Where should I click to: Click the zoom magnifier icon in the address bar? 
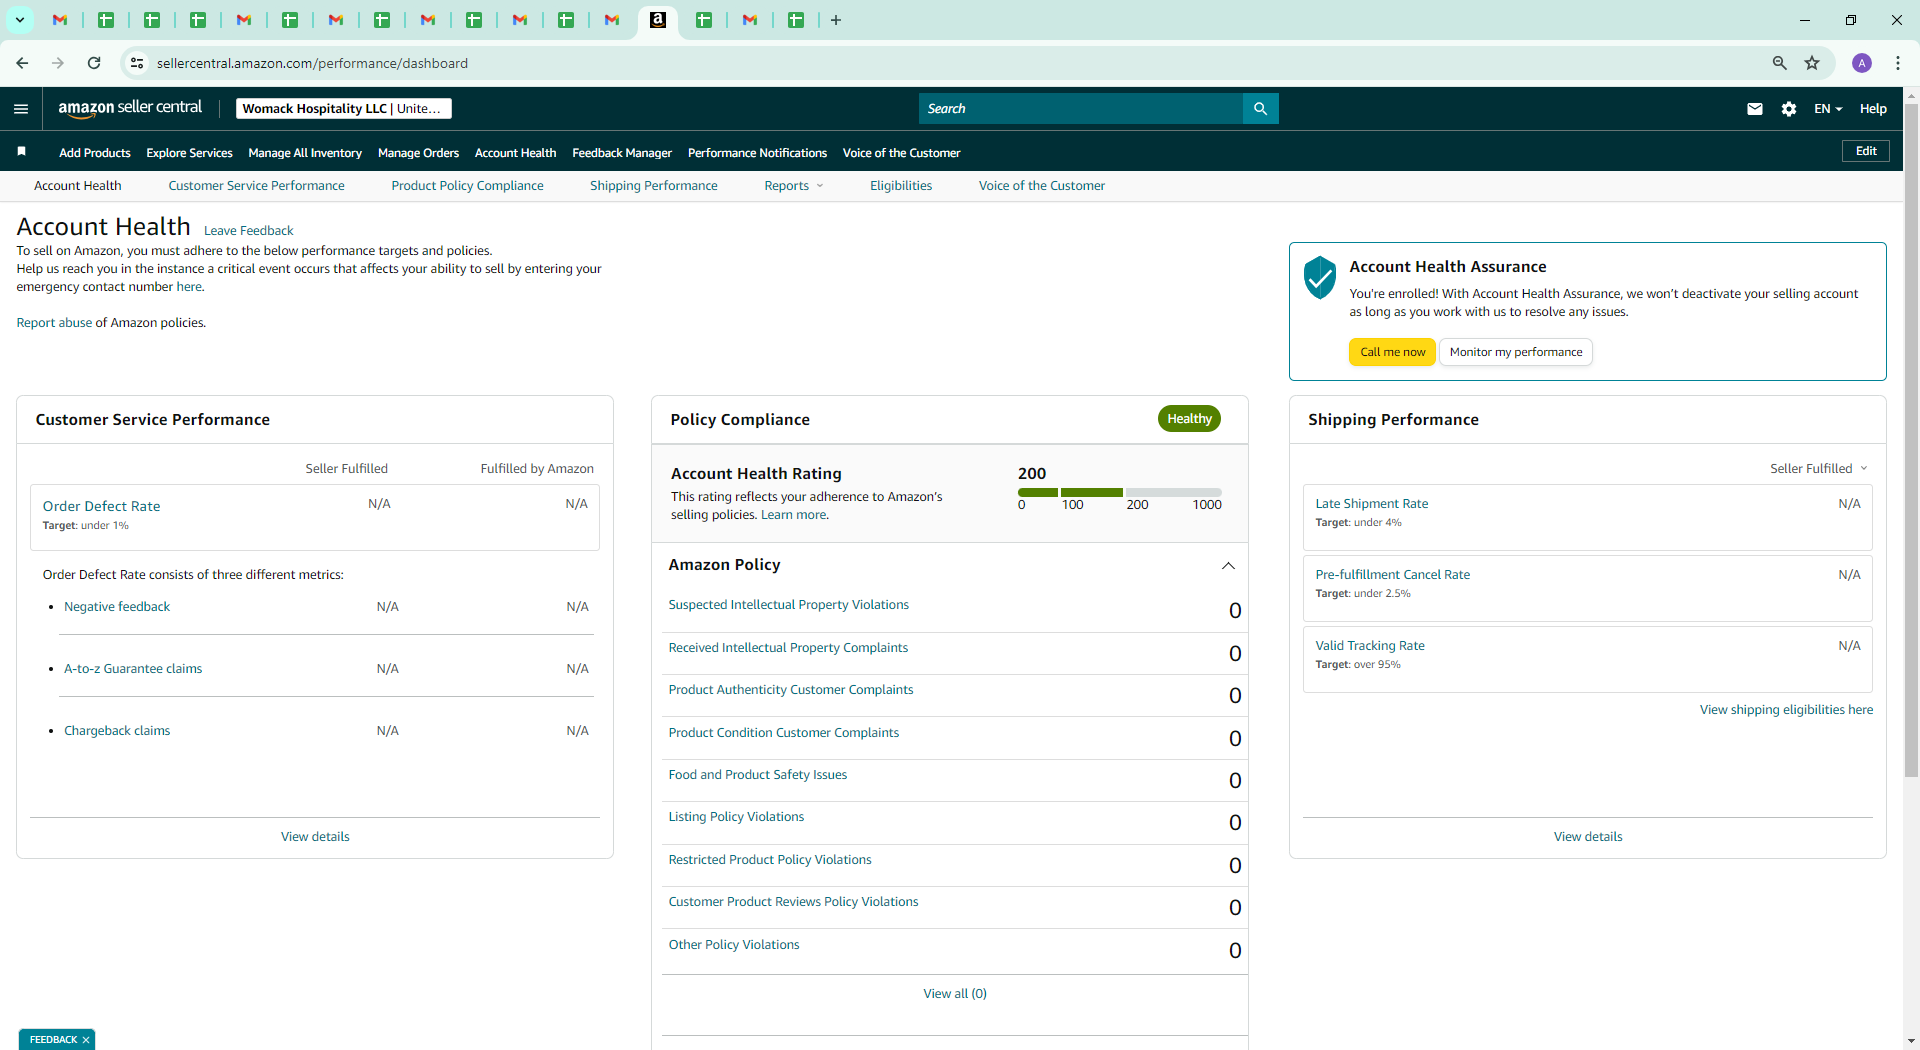point(1779,63)
